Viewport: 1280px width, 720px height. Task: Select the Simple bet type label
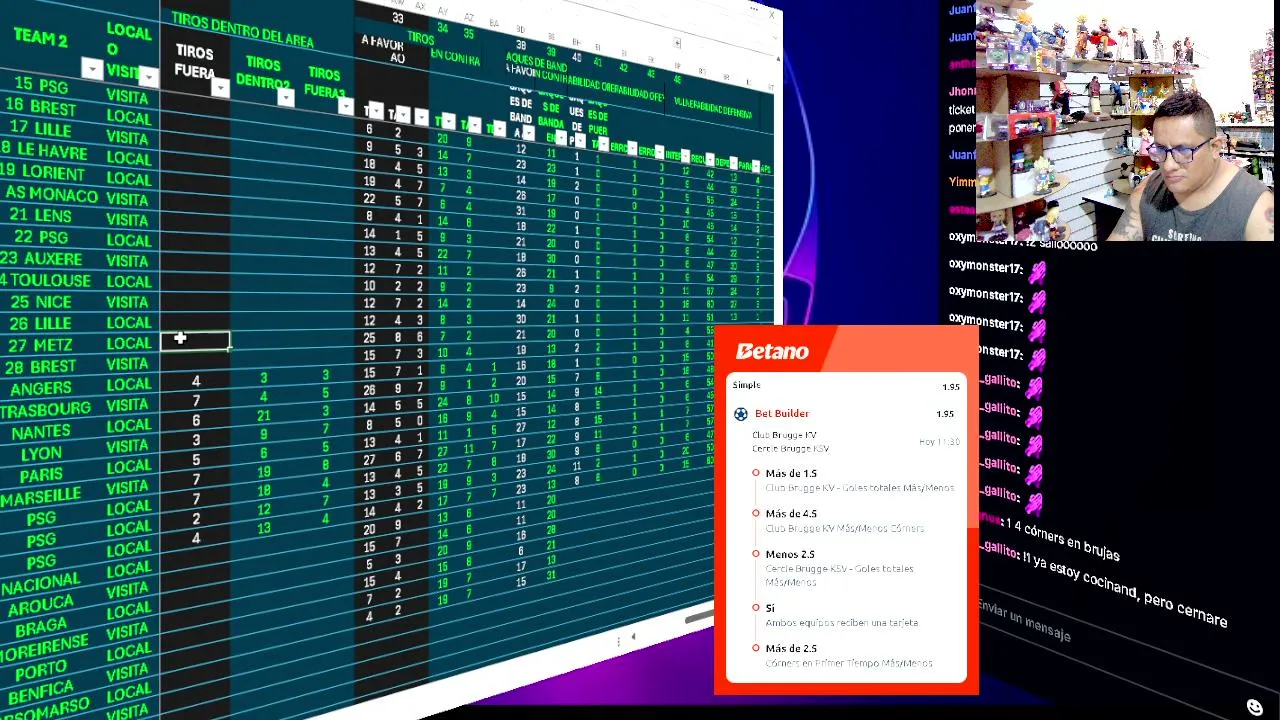click(746, 385)
